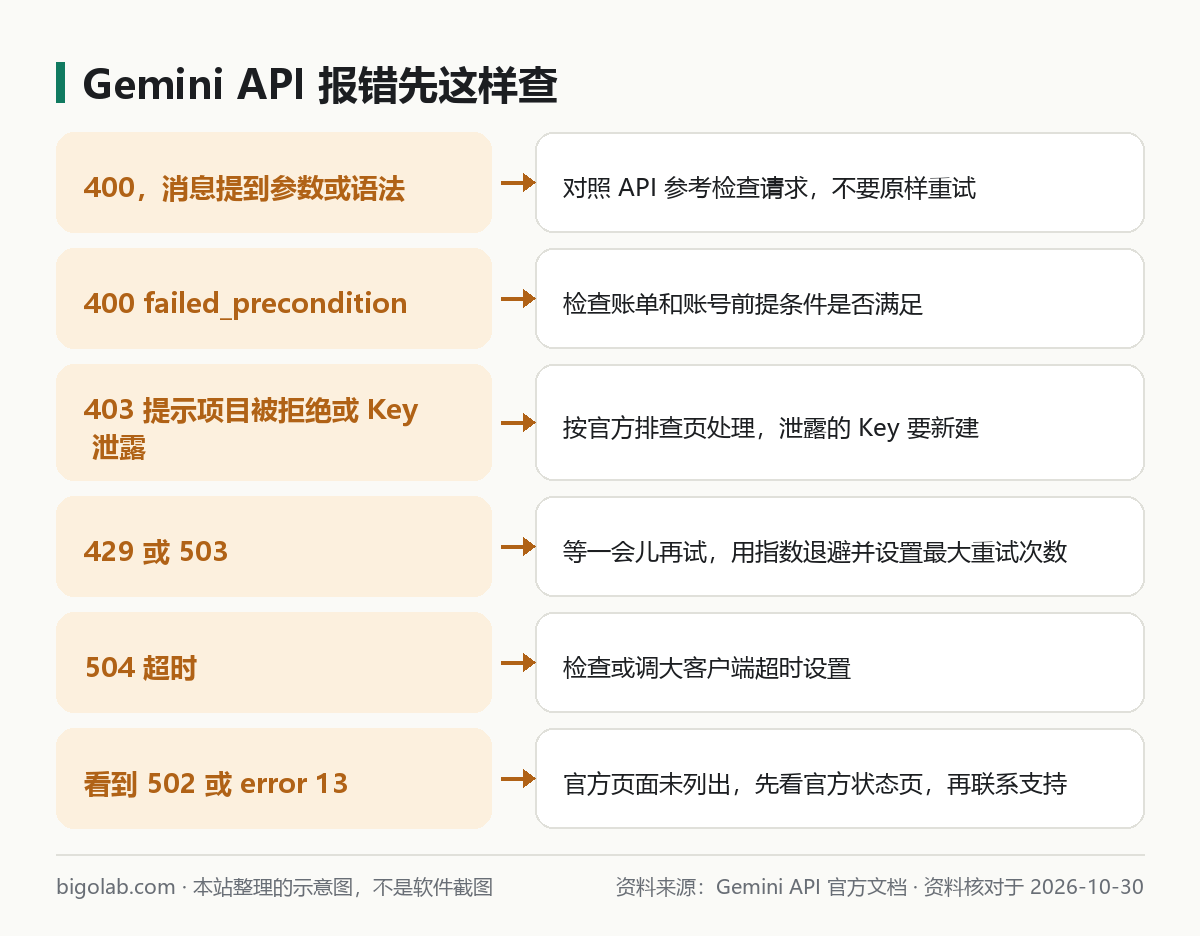Select the "400，消息提到参数或语法" card

(x=274, y=182)
